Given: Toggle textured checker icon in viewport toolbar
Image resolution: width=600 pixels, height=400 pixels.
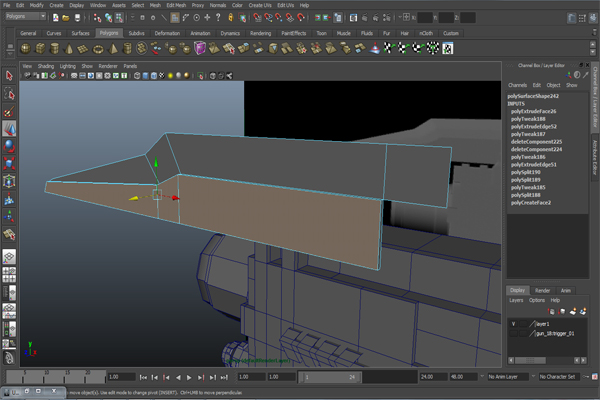Looking at the screenshot, I should [162, 76].
